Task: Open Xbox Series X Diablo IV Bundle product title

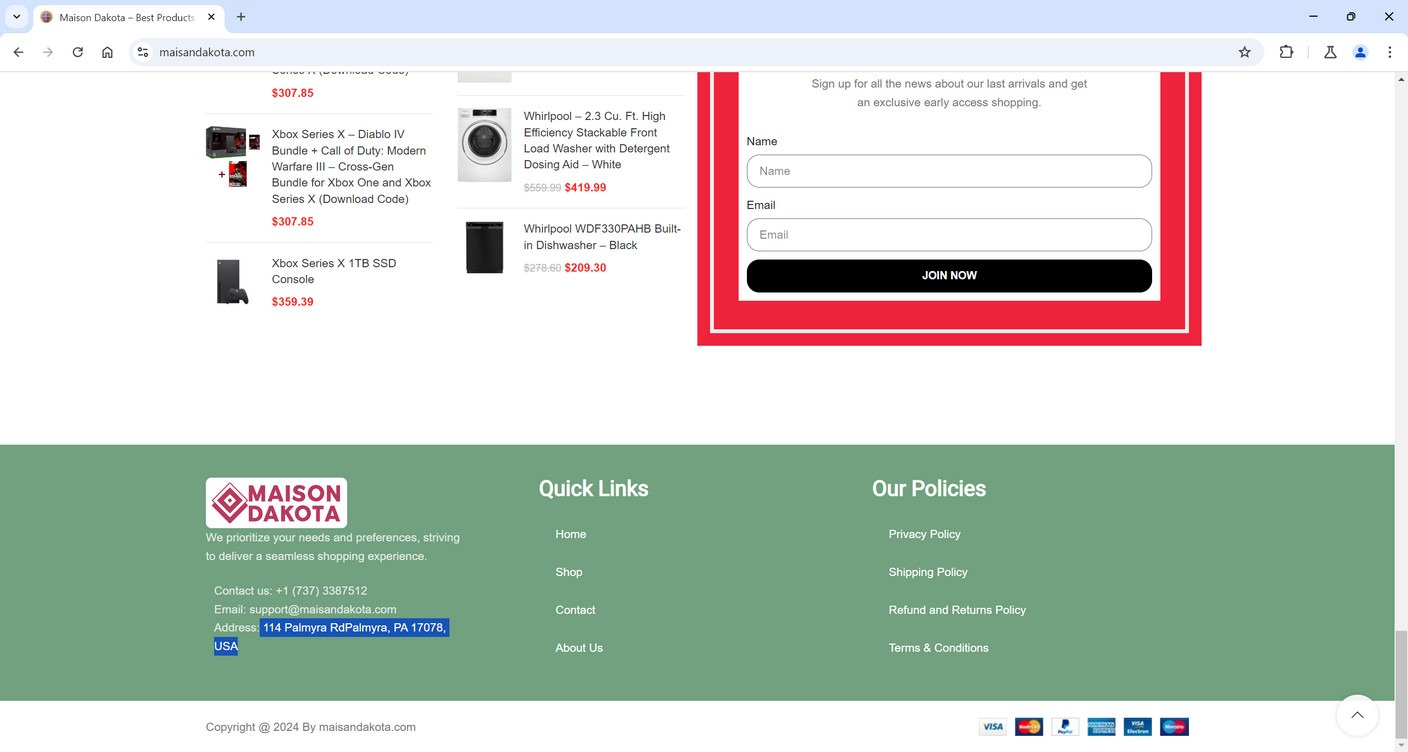Action: 352,167
